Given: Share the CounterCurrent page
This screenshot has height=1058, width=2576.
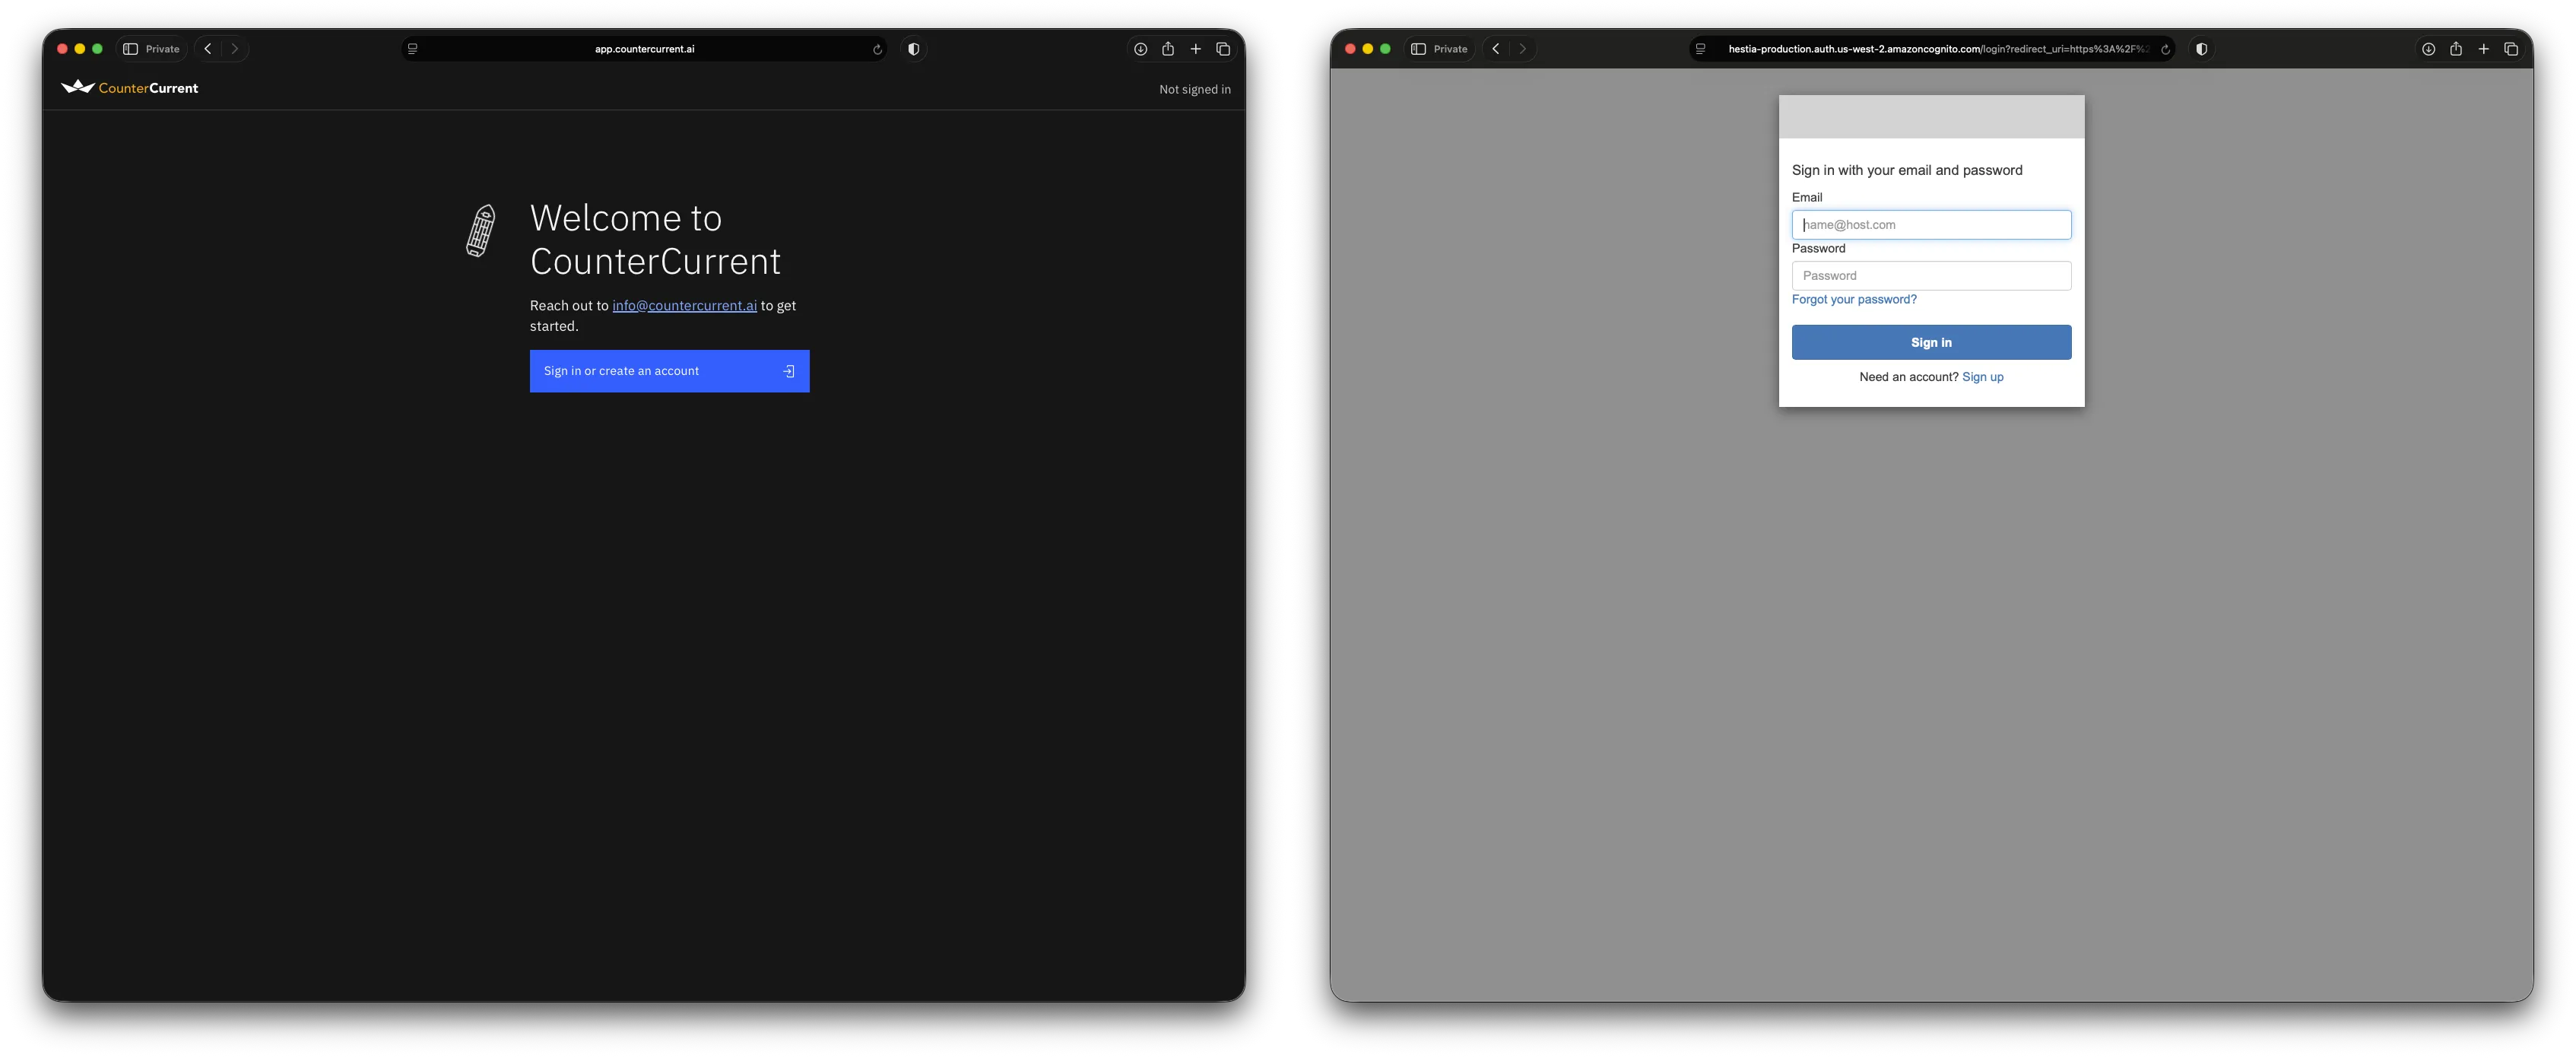Looking at the screenshot, I should (x=1168, y=49).
